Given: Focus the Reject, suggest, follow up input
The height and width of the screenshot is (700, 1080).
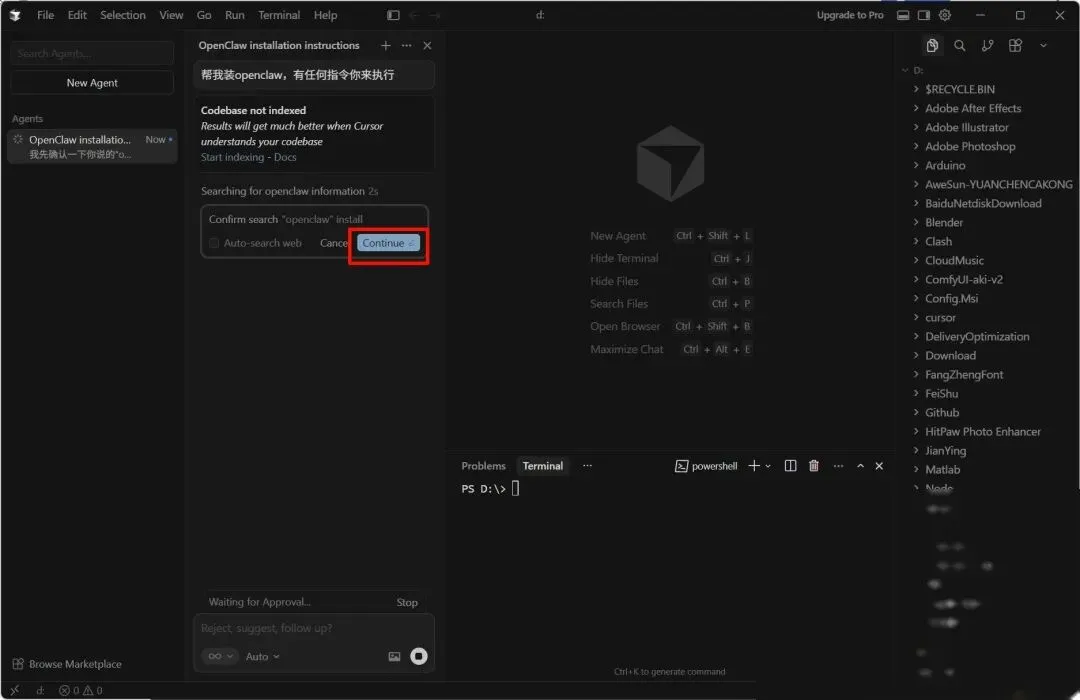Looking at the screenshot, I should 314,628.
